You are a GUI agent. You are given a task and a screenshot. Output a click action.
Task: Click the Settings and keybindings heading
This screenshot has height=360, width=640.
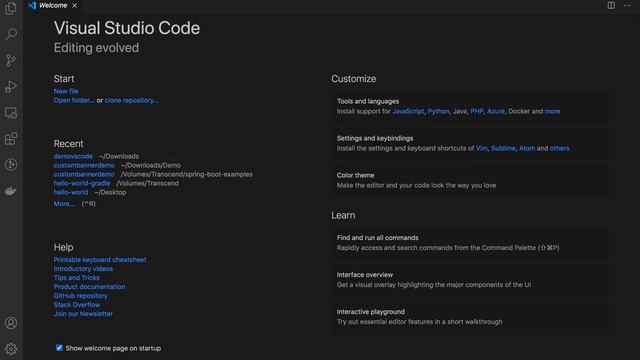tap(375, 138)
